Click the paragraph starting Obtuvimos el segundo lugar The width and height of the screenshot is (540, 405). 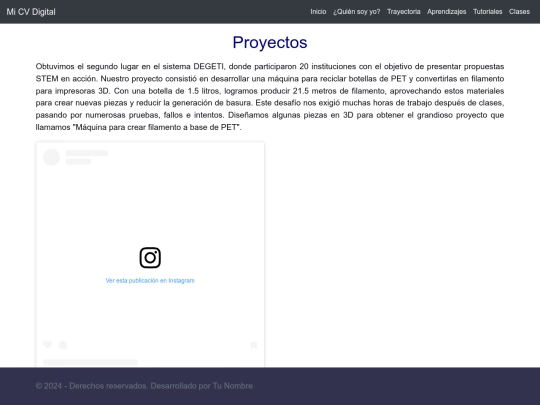click(x=270, y=97)
